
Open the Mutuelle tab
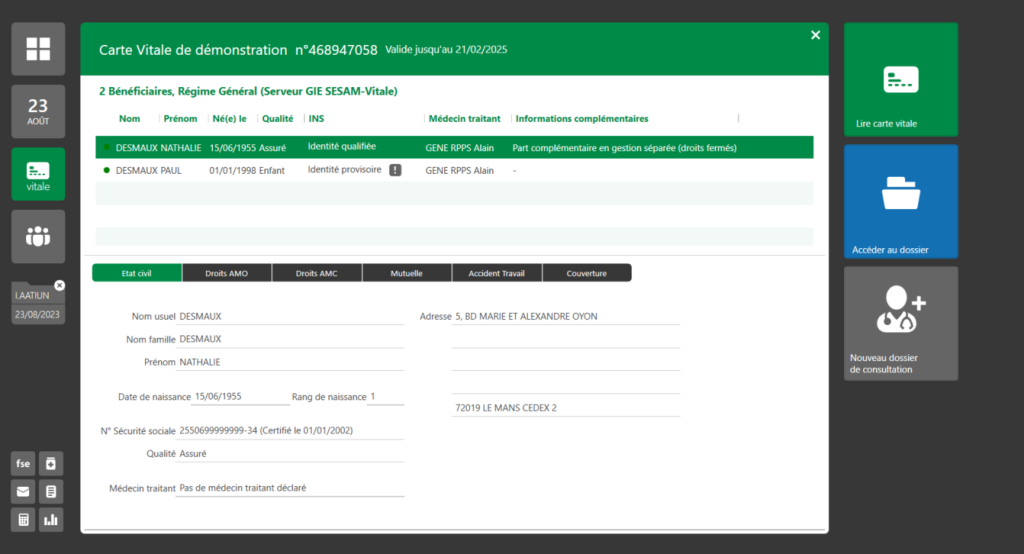[x=406, y=272]
